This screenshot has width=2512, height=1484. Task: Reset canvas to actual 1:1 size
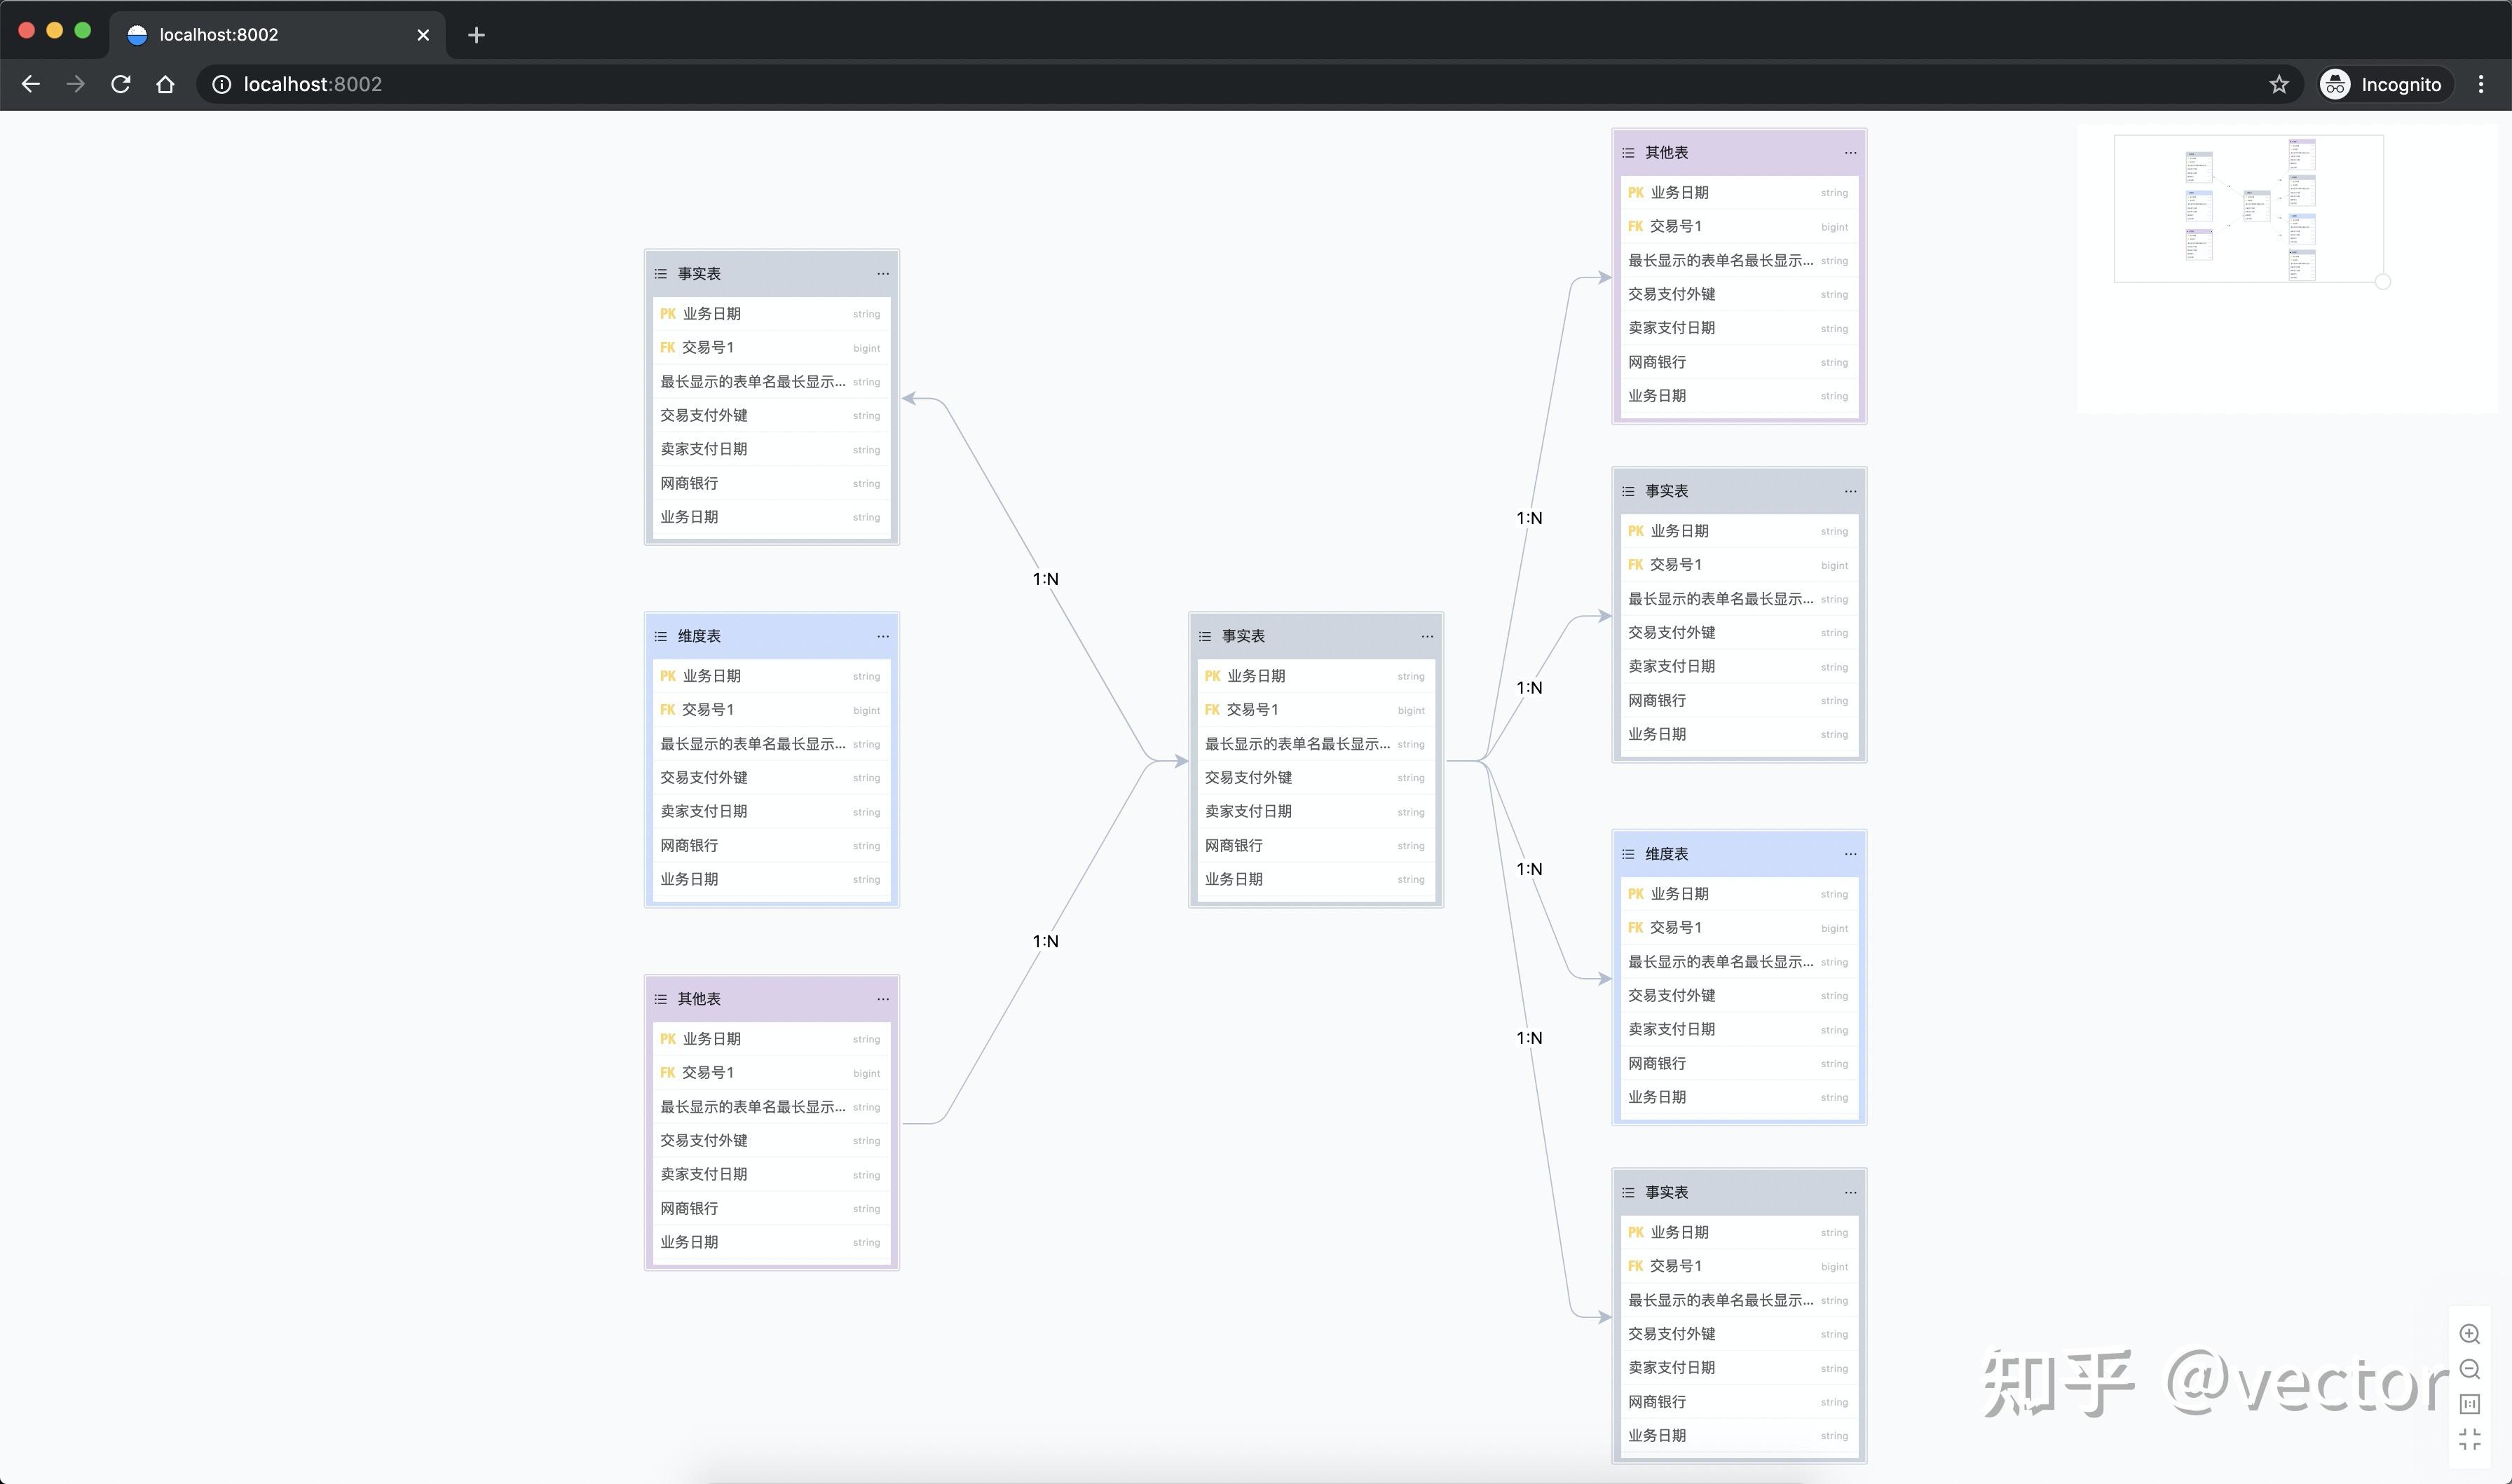pos(2469,1404)
